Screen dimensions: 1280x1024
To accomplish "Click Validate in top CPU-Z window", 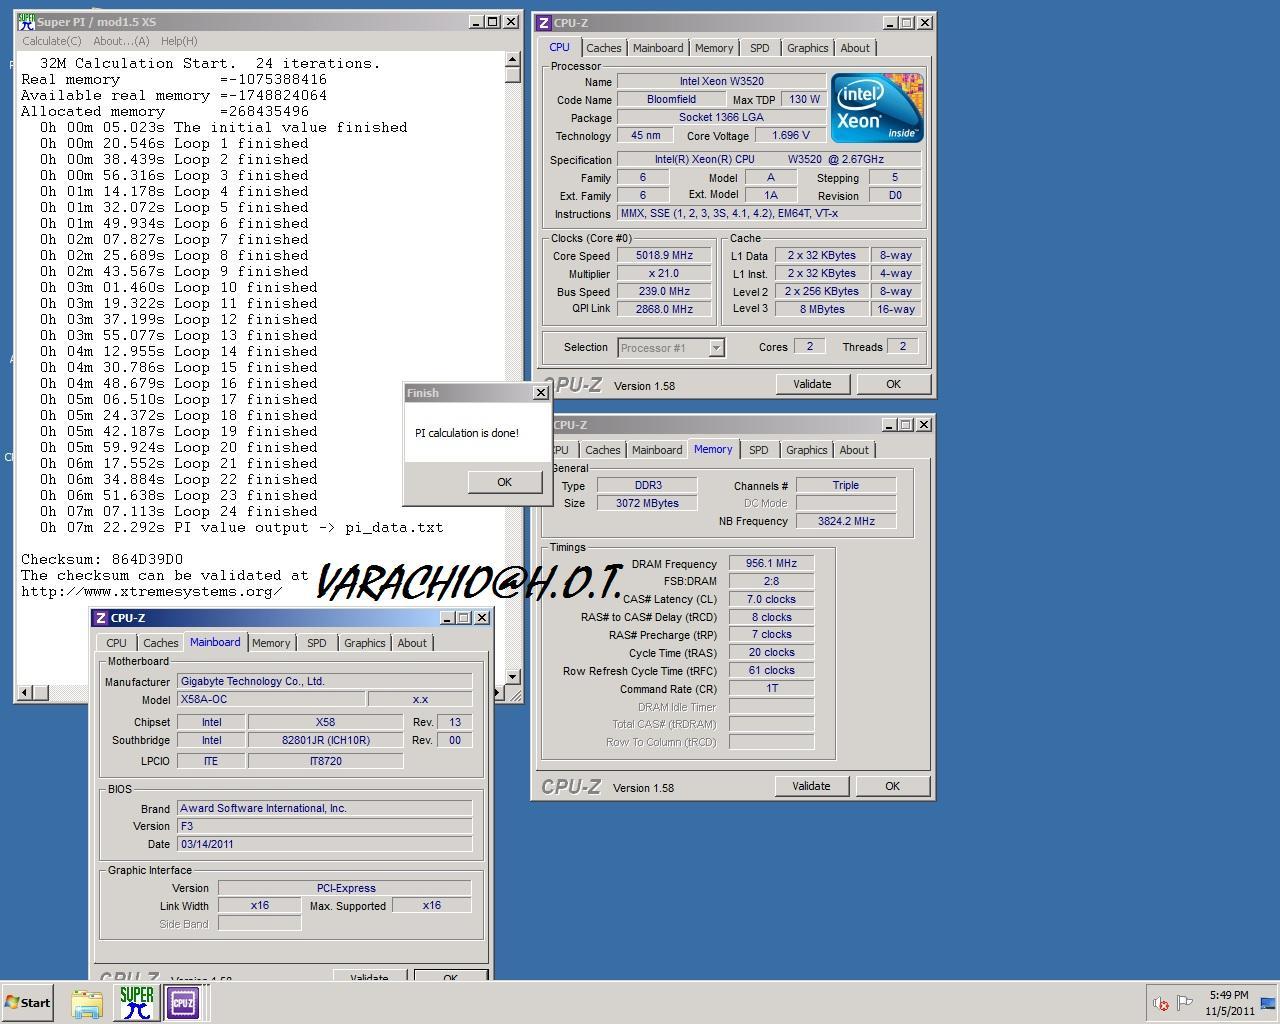I will (812, 384).
